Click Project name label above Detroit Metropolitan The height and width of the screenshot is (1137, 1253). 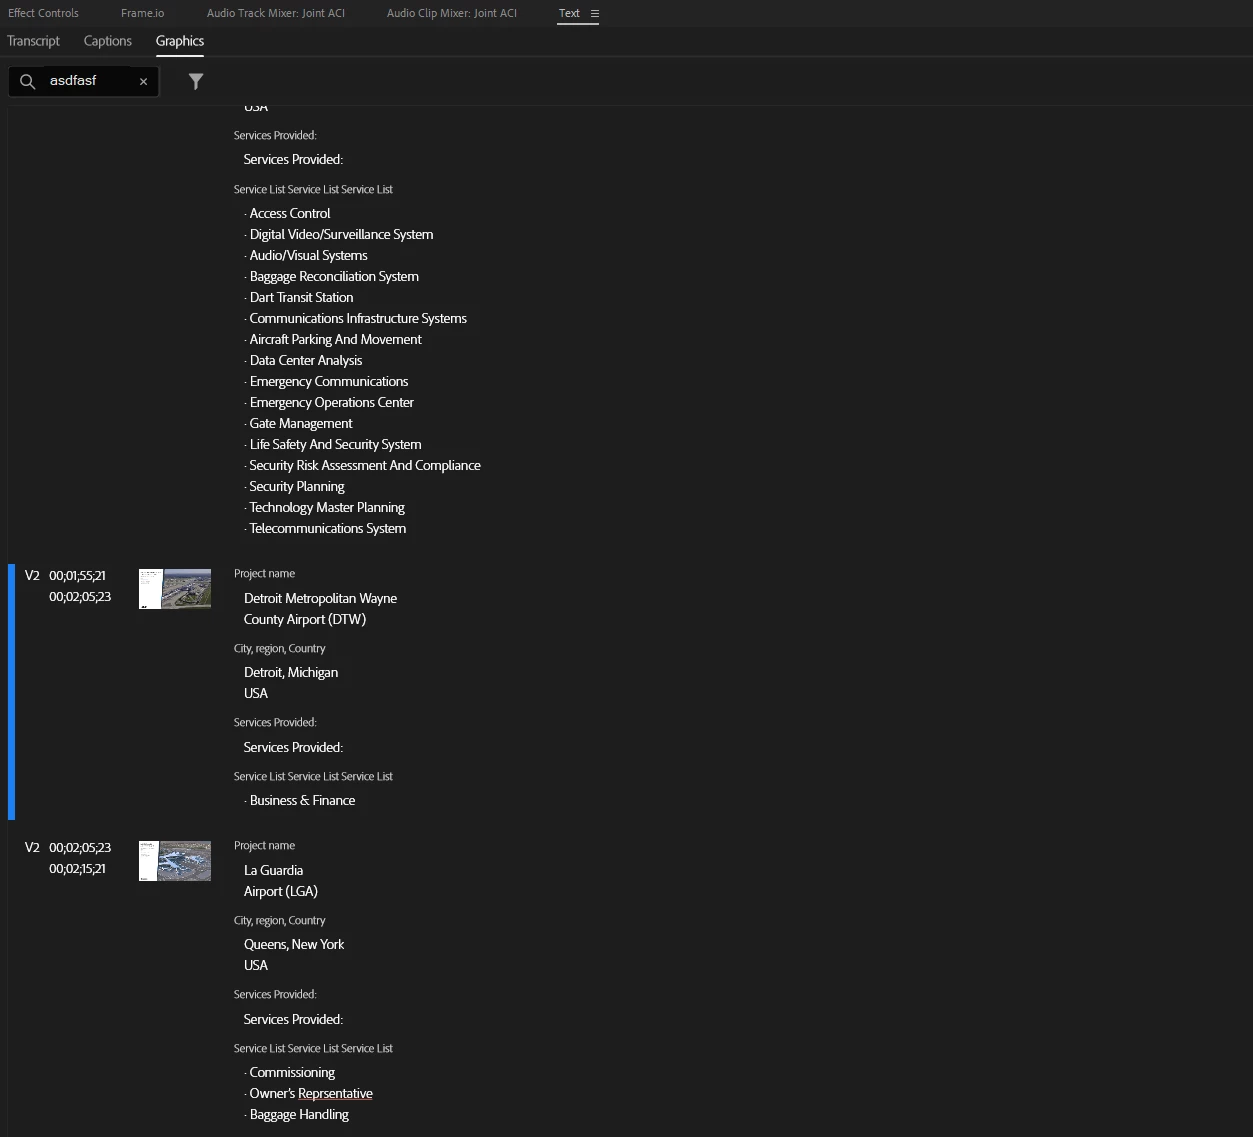click(x=264, y=573)
